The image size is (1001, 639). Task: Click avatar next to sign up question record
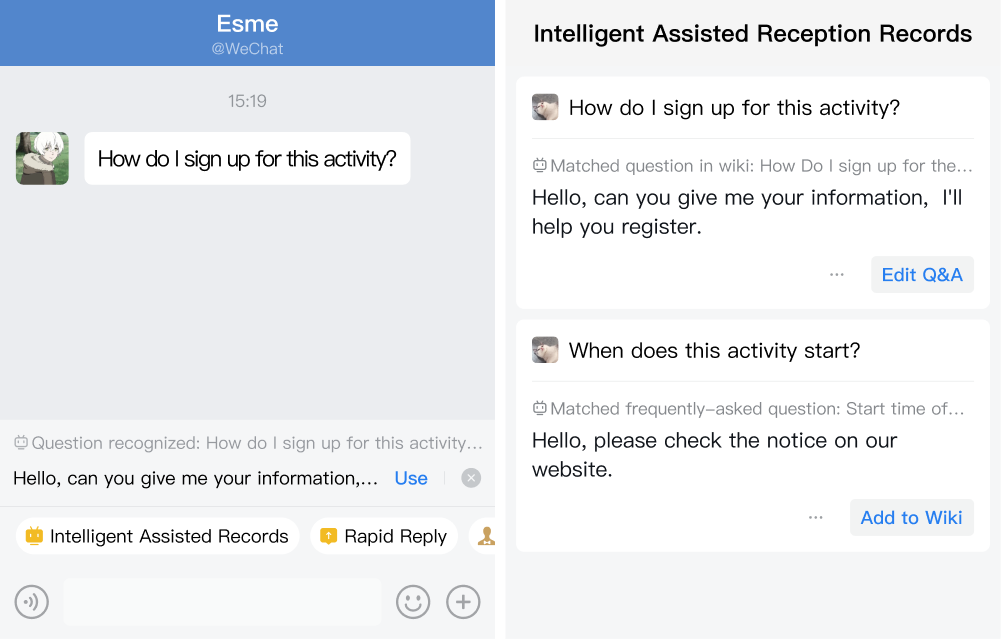pyautogui.click(x=545, y=107)
